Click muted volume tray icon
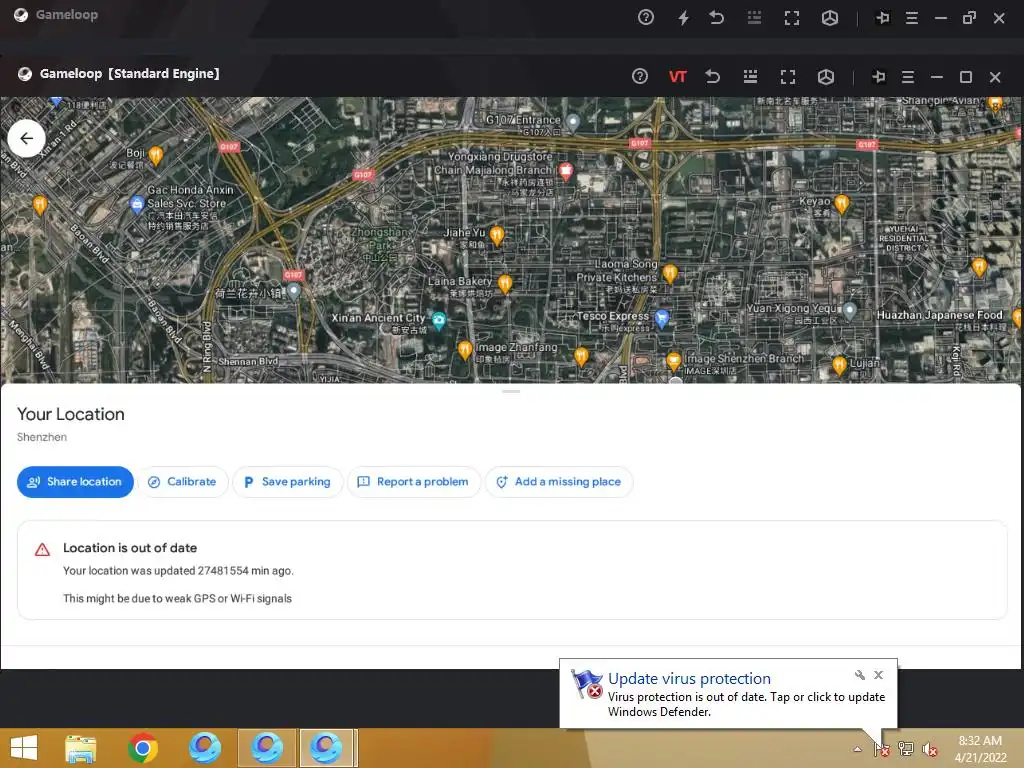 click(x=929, y=749)
